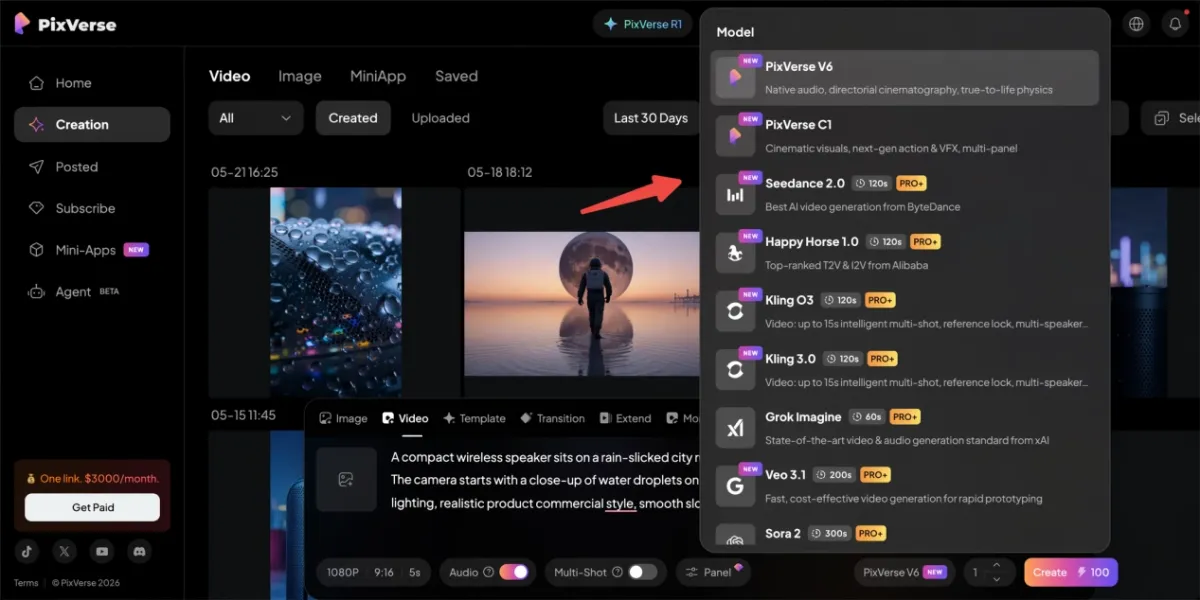
Task: Open the Agent robot sidebar icon
Action: click(x=36, y=292)
